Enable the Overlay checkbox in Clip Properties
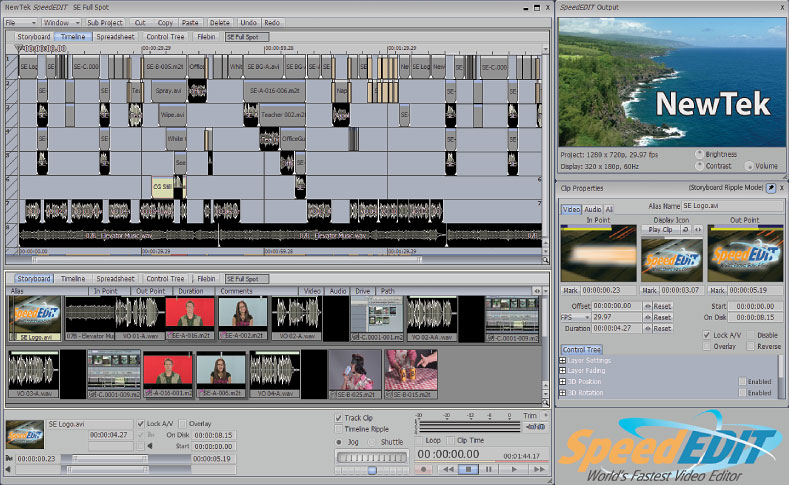 click(x=706, y=346)
